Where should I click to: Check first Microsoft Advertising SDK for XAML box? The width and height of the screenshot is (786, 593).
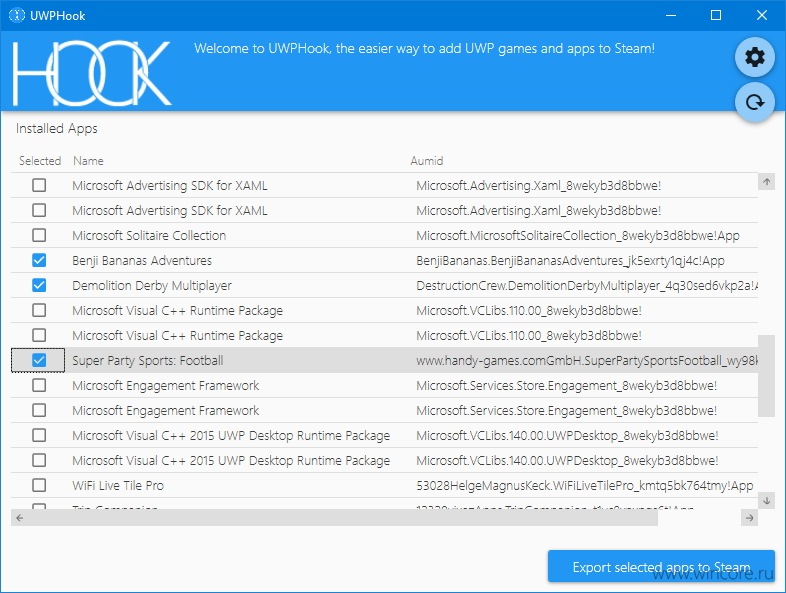(39, 185)
